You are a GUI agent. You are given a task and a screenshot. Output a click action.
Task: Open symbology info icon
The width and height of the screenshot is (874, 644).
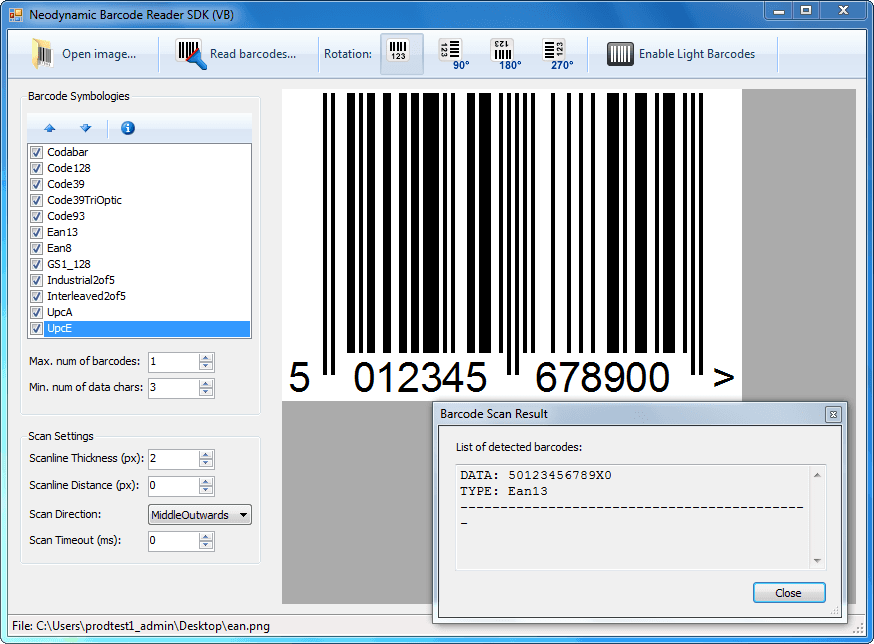coord(128,128)
